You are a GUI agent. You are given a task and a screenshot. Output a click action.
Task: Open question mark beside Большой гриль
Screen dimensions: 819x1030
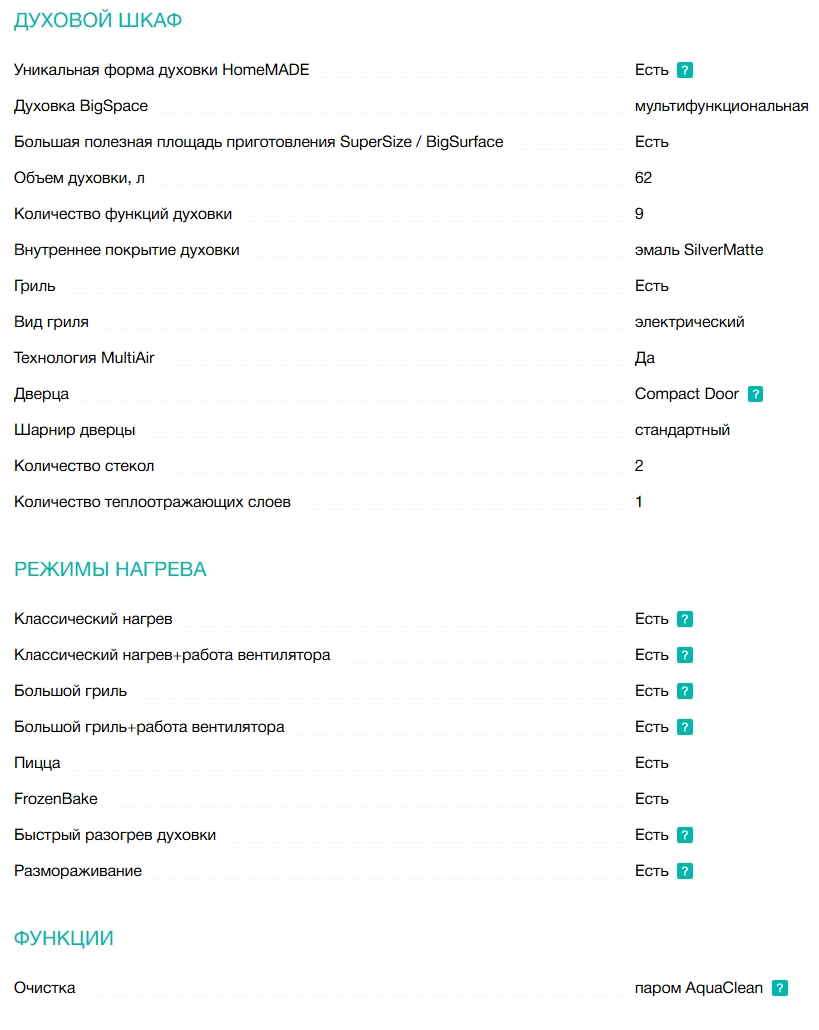pyautogui.click(x=685, y=691)
